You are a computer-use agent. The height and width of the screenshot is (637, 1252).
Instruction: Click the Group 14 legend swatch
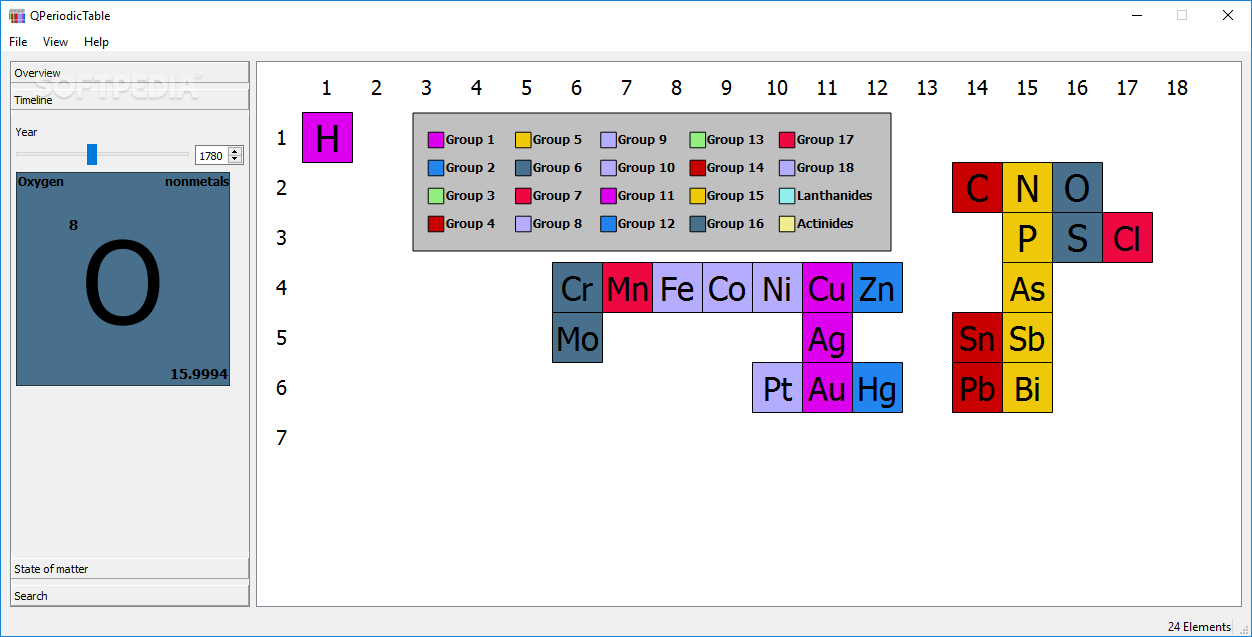pos(698,168)
